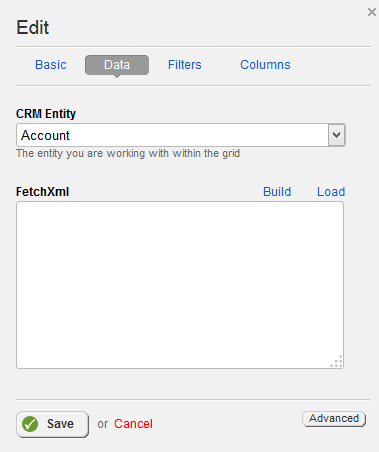Click the FetchXml field label
Screen dimensions: 379x452
coord(43,192)
